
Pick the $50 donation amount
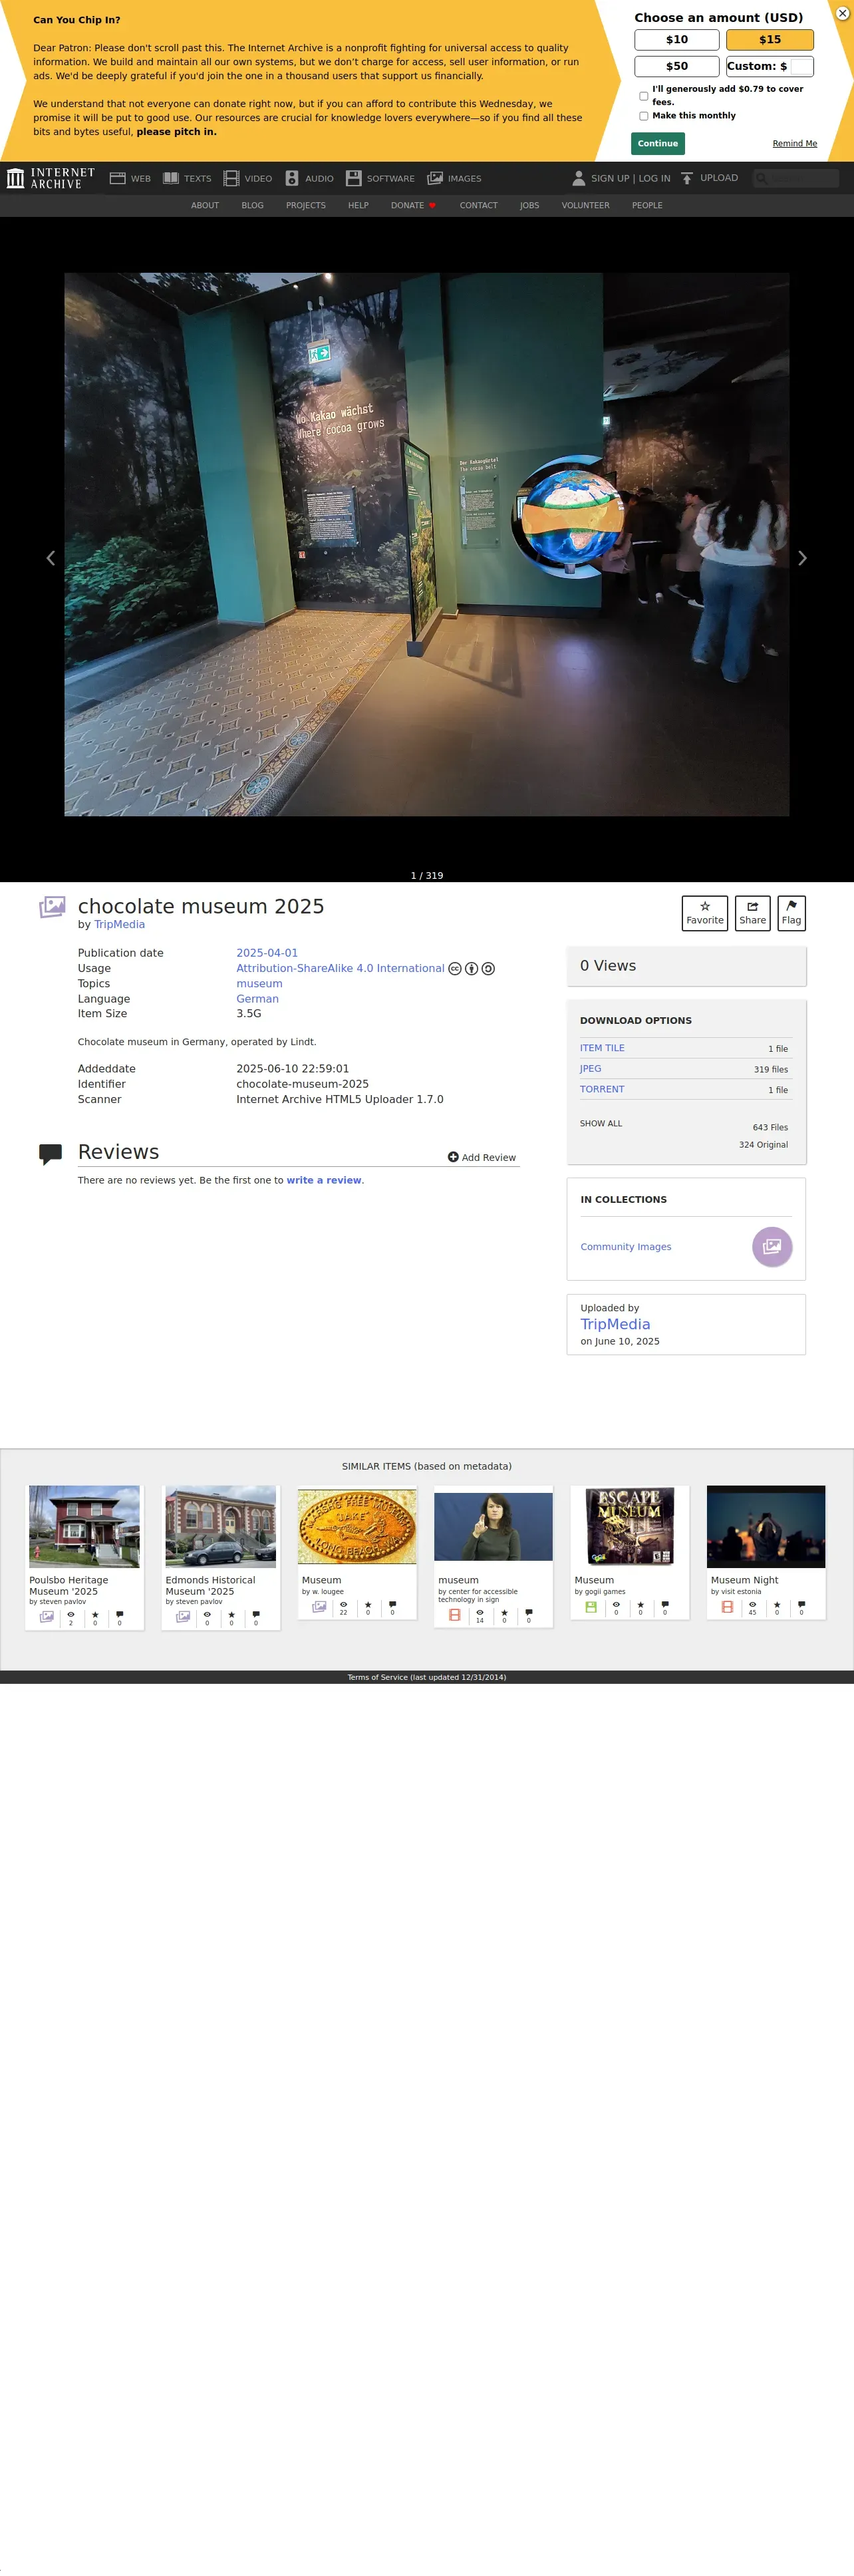(677, 66)
